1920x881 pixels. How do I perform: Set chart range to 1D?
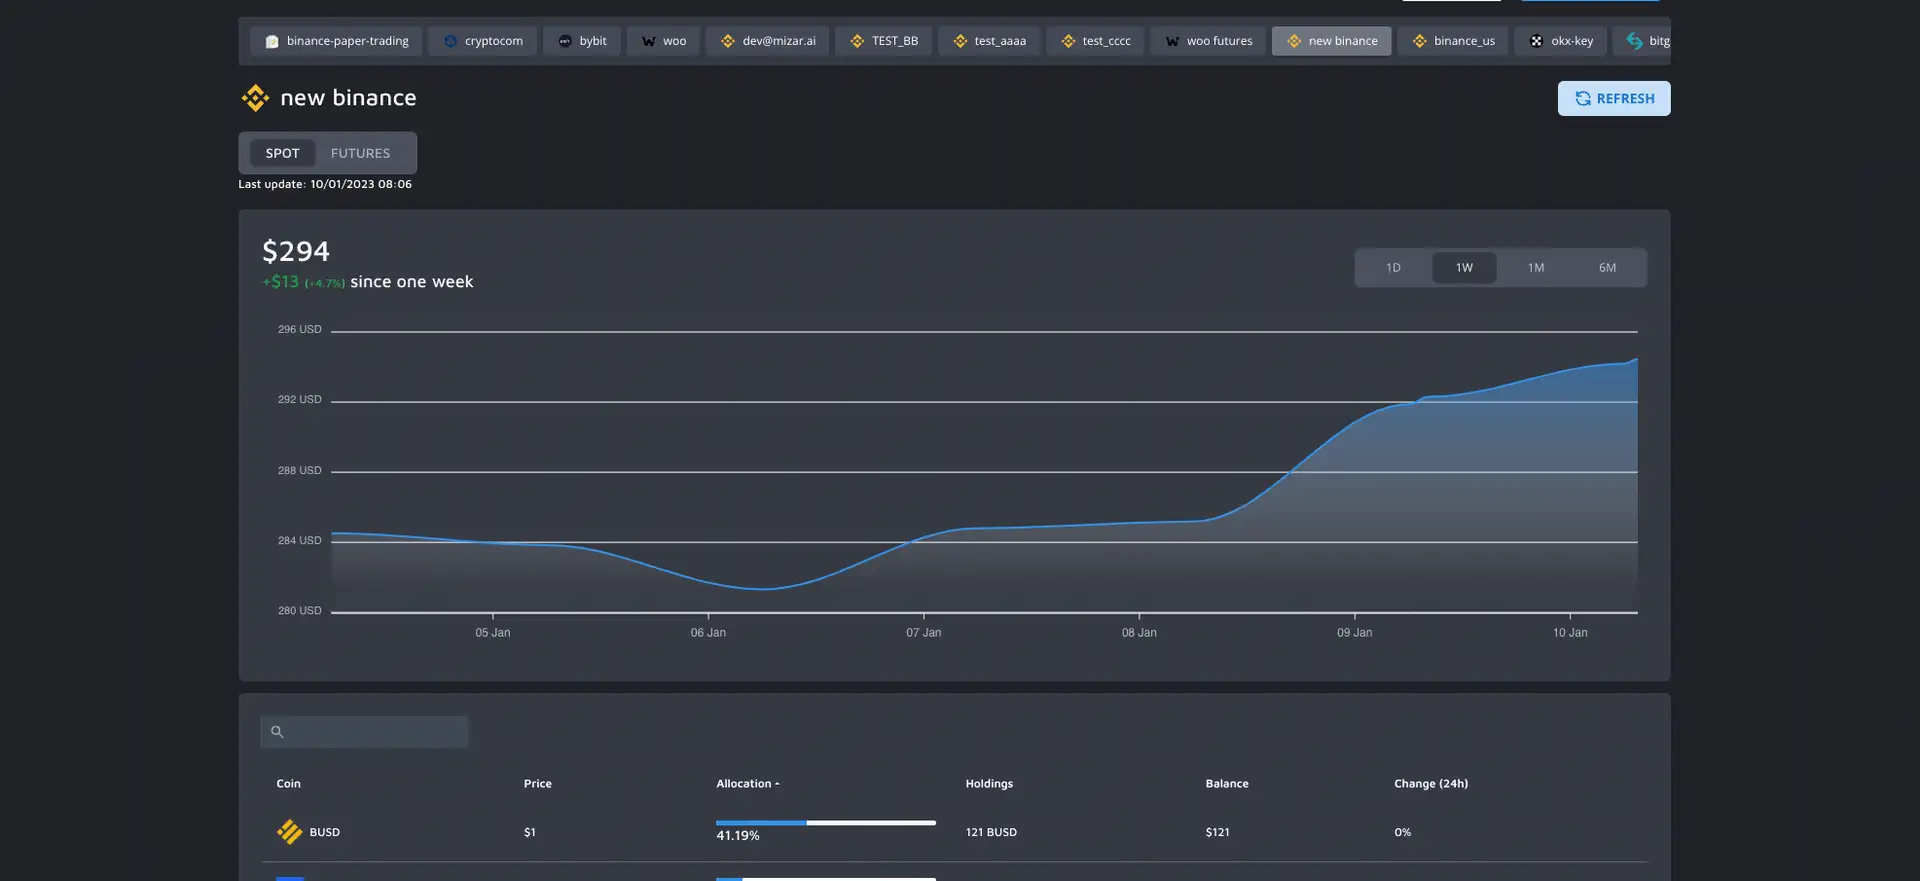1393,268
